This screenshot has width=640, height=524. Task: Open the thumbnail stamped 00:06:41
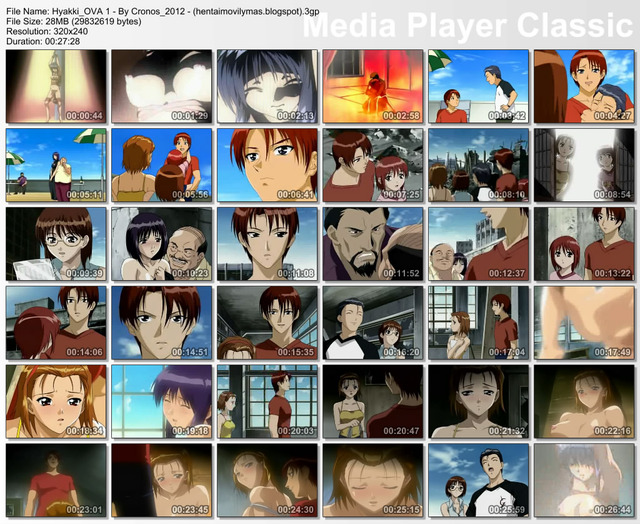click(x=267, y=165)
